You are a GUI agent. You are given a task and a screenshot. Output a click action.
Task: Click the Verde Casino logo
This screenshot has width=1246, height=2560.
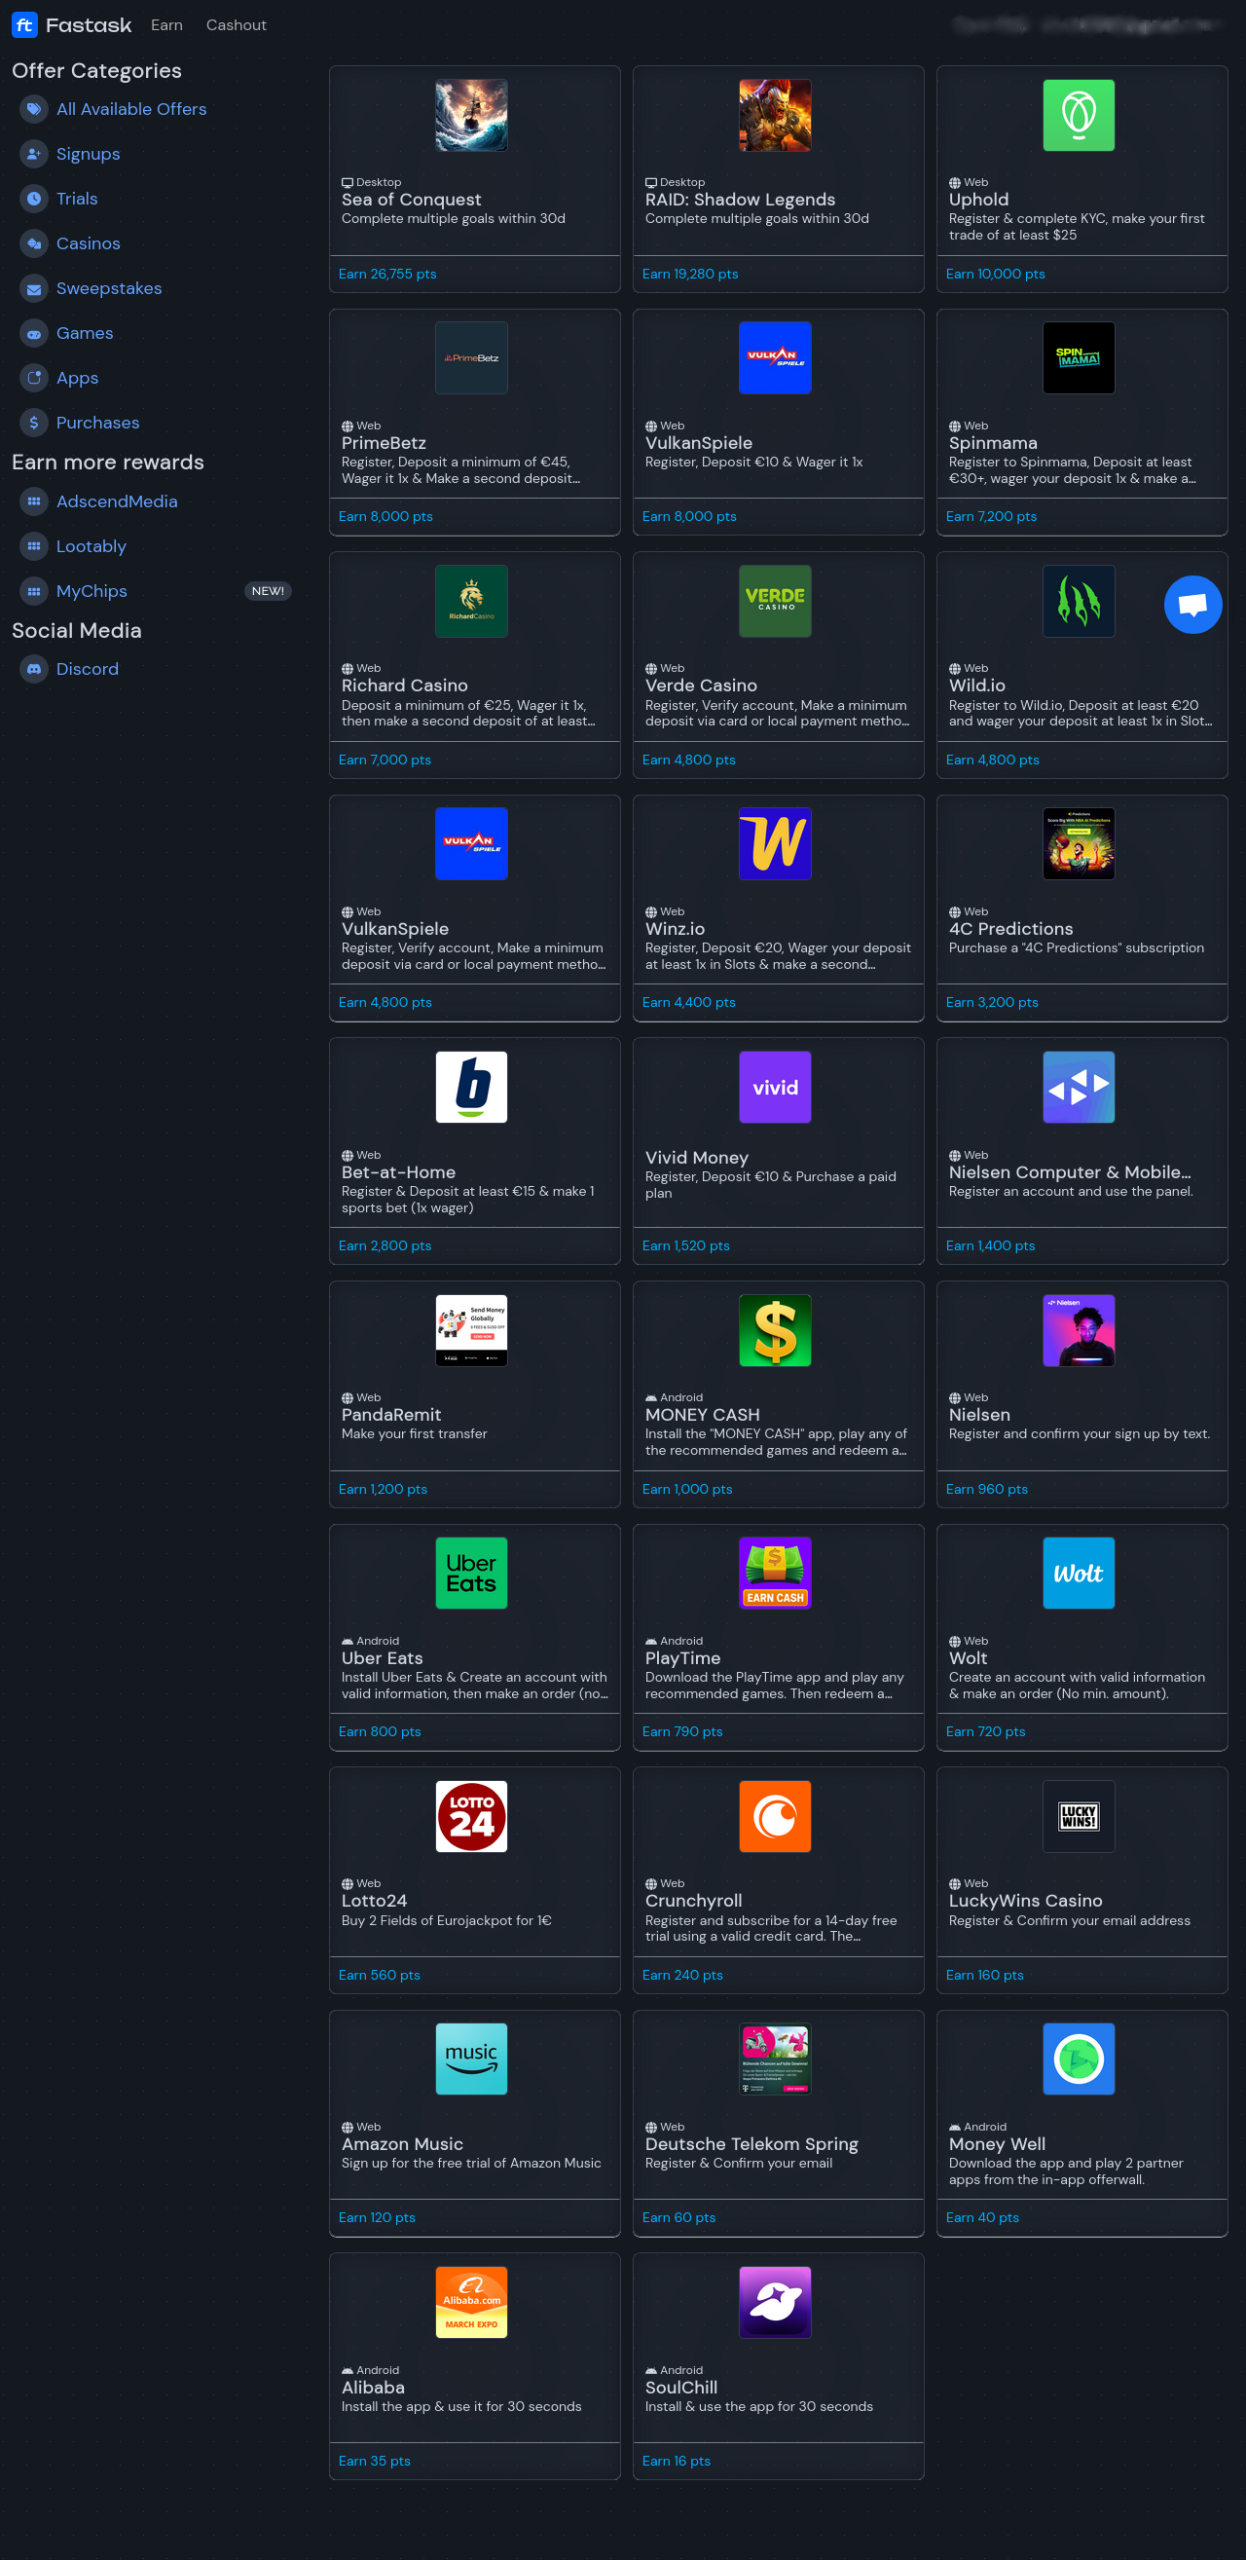click(775, 601)
